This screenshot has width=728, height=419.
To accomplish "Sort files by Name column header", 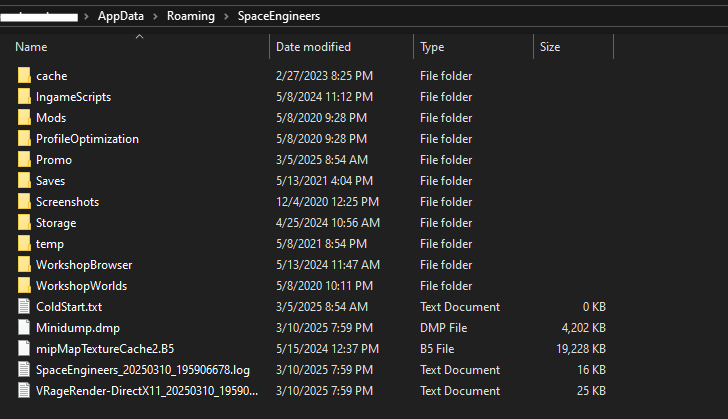I will pos(31,47).
